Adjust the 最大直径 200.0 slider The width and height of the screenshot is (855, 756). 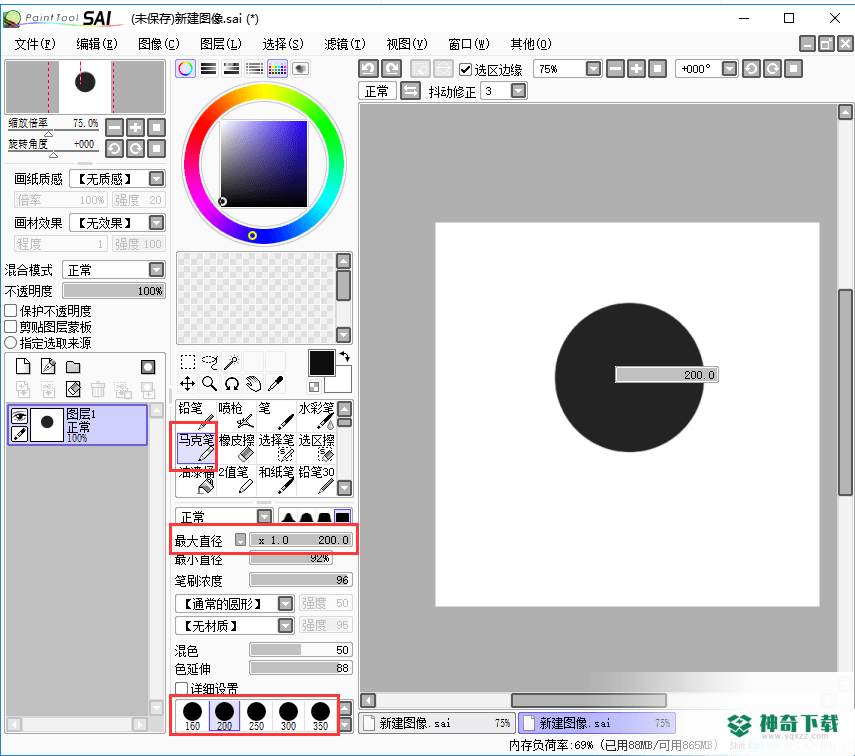[301, 540]
